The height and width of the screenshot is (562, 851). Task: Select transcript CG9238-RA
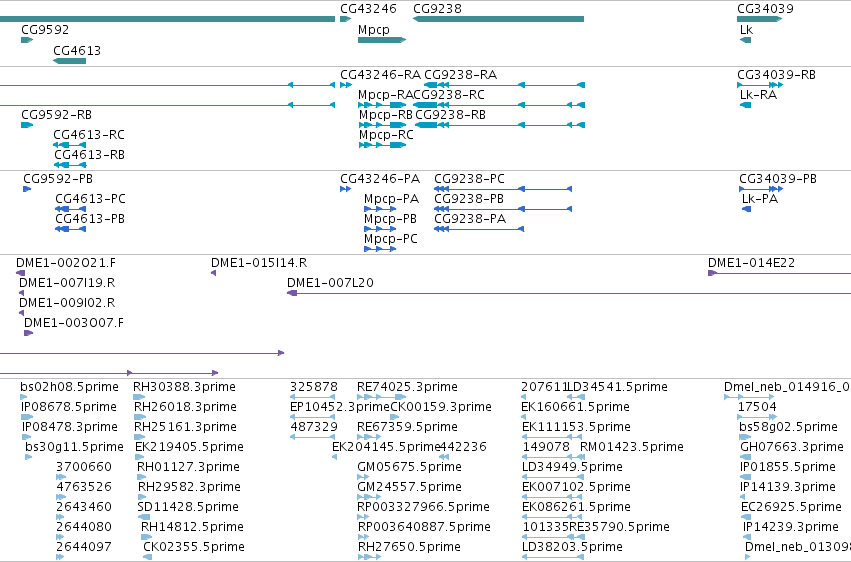pyautogui.click(x=460, y=75)
